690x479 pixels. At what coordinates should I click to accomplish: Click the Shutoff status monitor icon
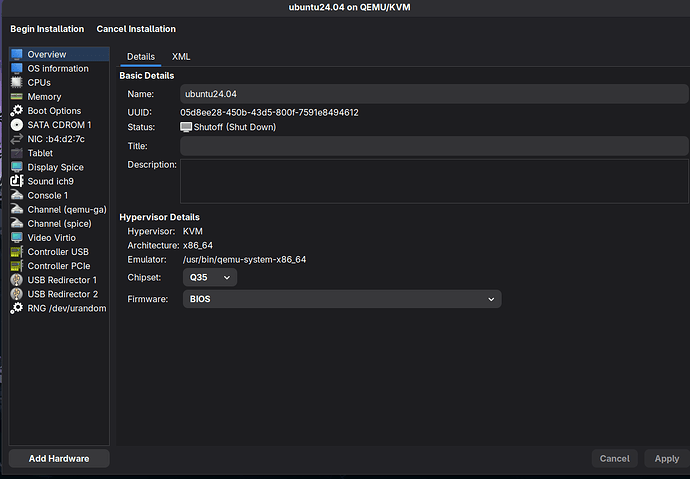tap(186, 127)
